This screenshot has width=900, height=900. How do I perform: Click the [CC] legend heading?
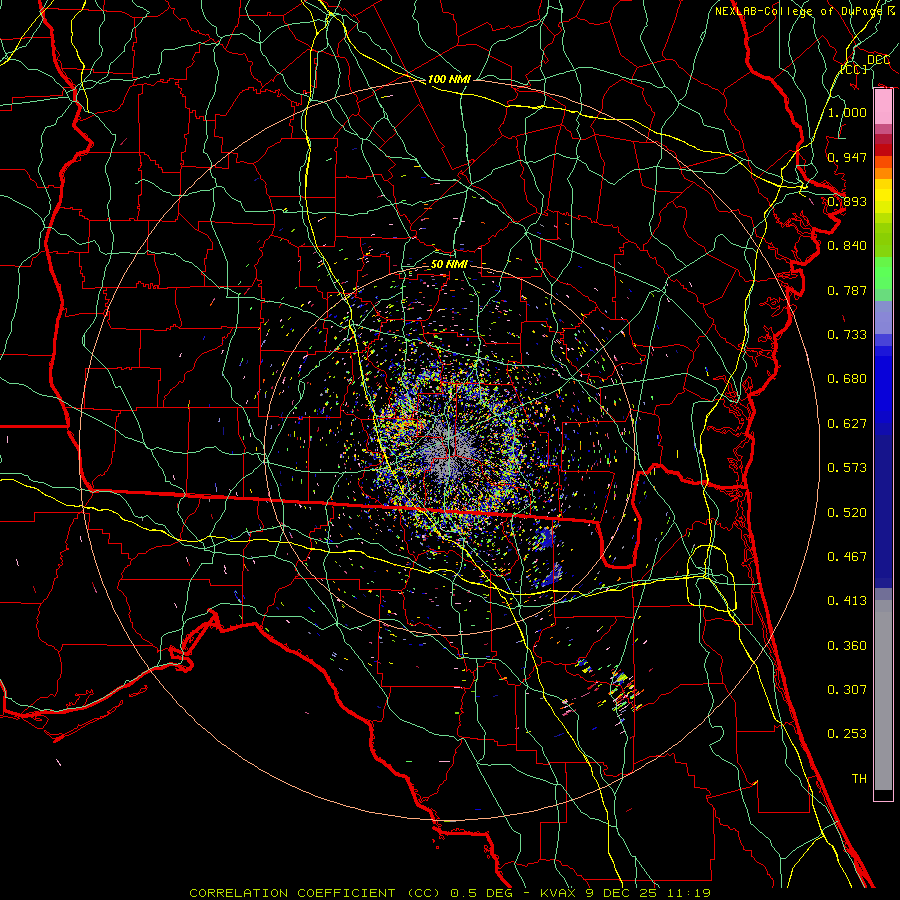pos(854,69)
